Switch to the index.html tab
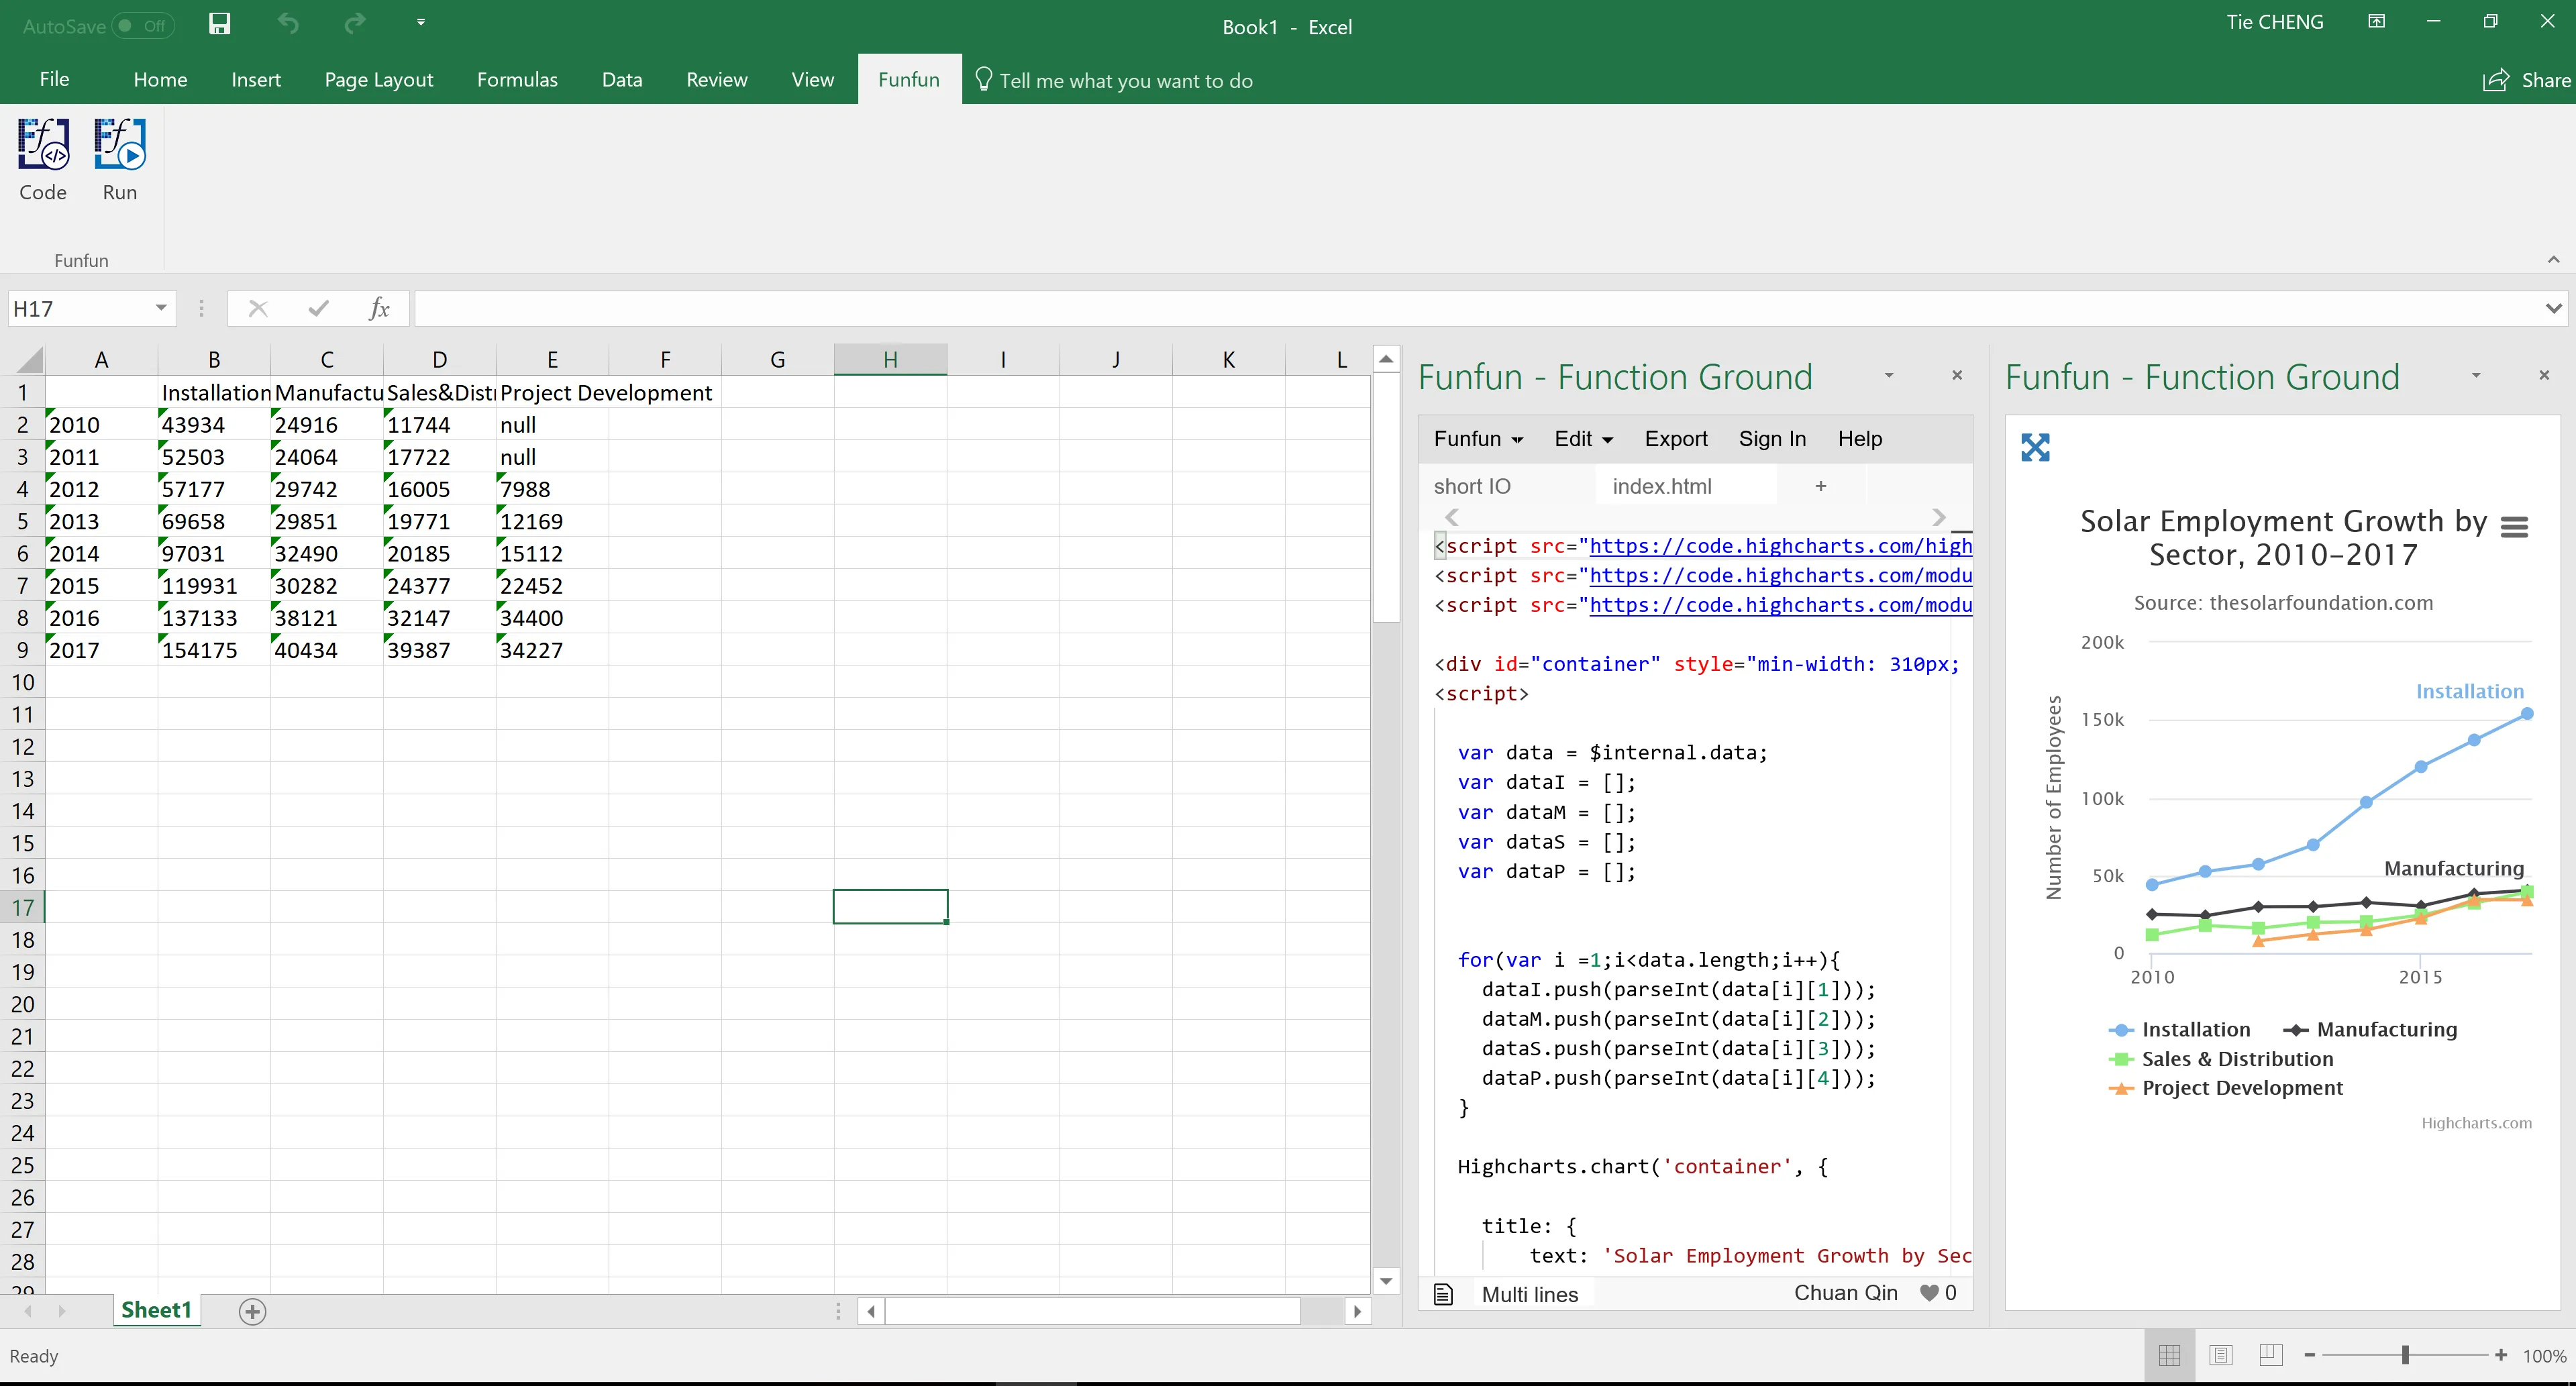The image size is (2576, 1386). point(1661,486)
